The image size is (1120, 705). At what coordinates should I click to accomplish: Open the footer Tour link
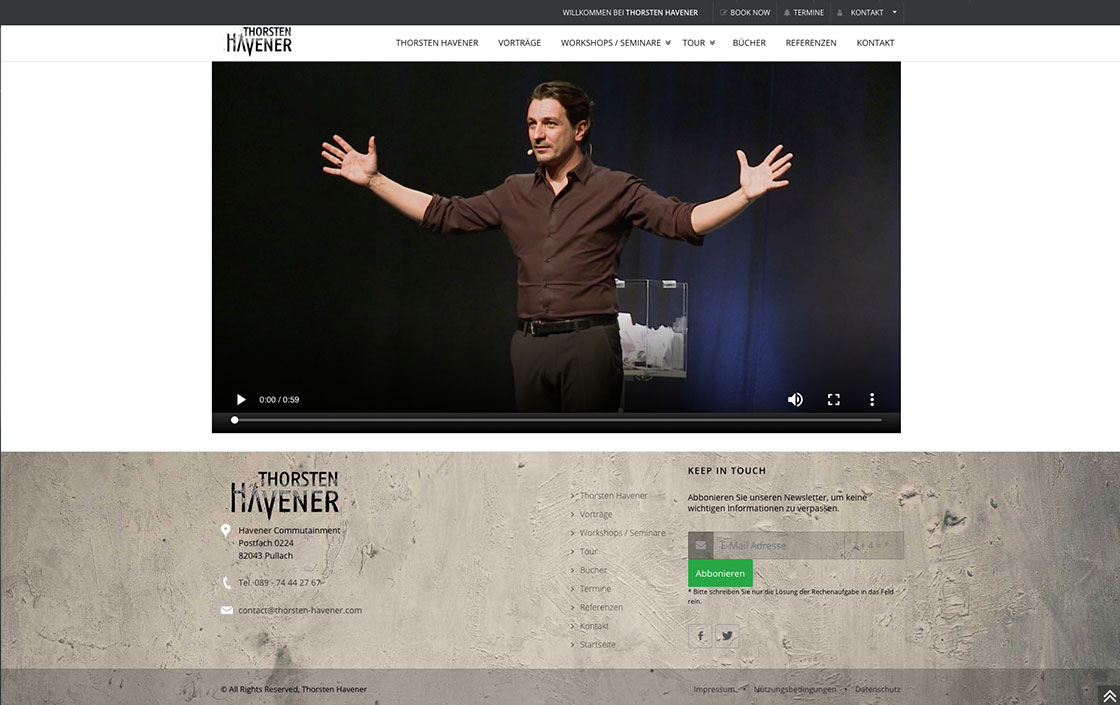coord(588,551)
